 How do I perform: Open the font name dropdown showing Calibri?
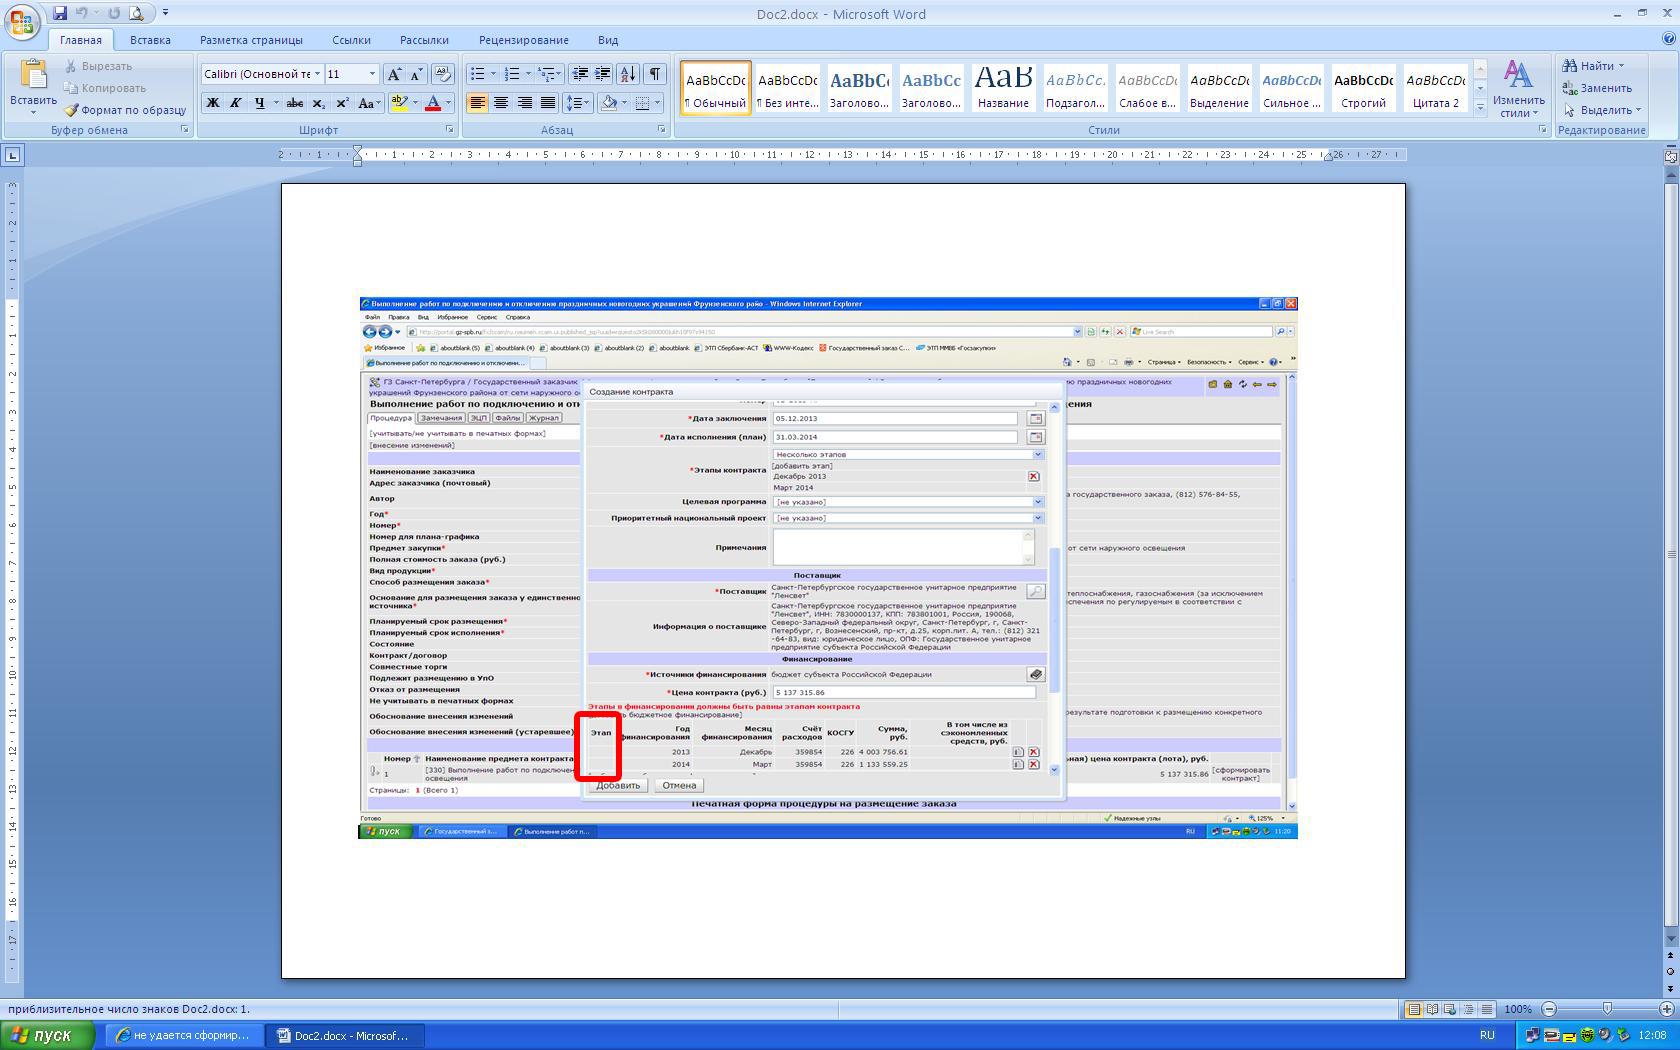coord(317,74)
